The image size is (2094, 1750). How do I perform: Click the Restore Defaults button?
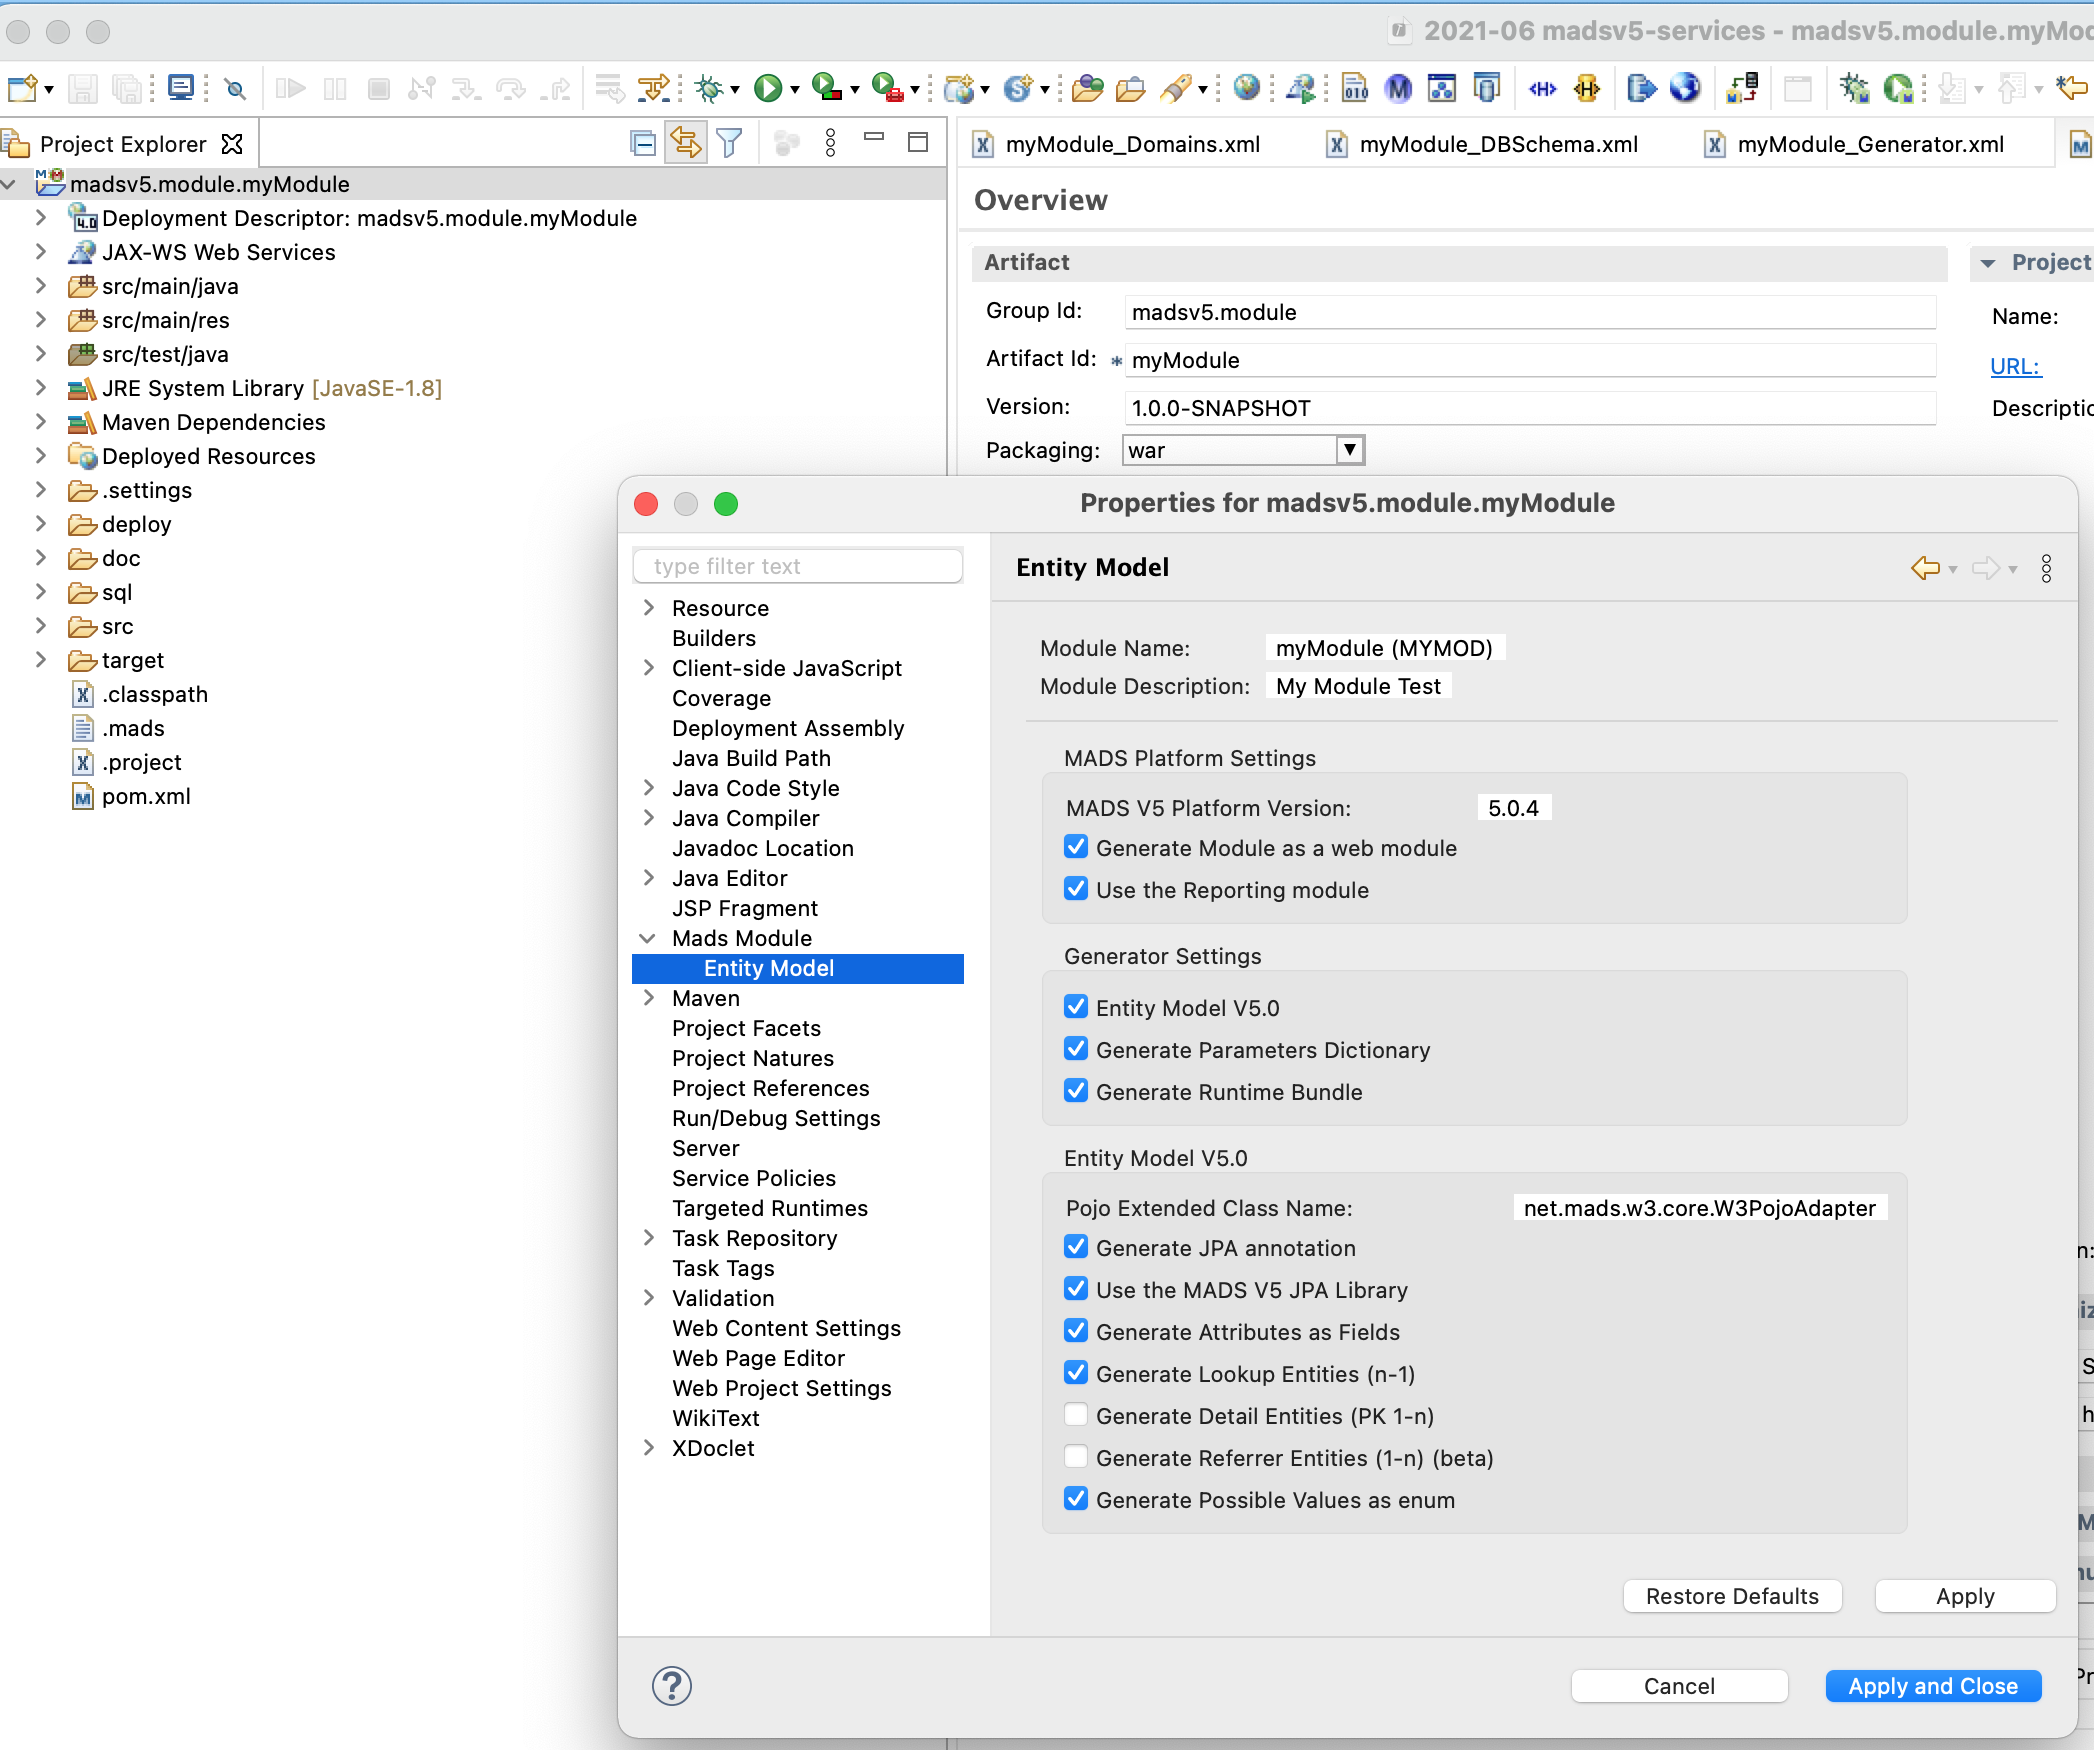point(1731,1596)
